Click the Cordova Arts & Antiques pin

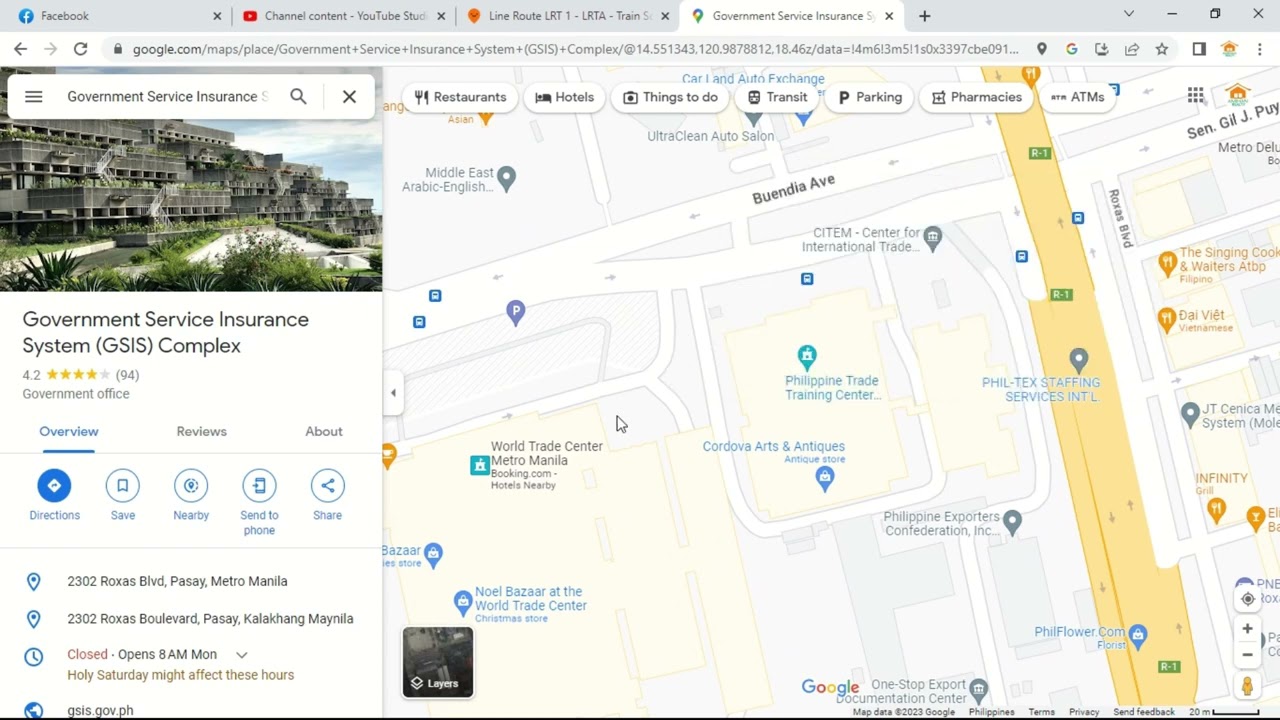pyautogui.click(x=824, y=479)
